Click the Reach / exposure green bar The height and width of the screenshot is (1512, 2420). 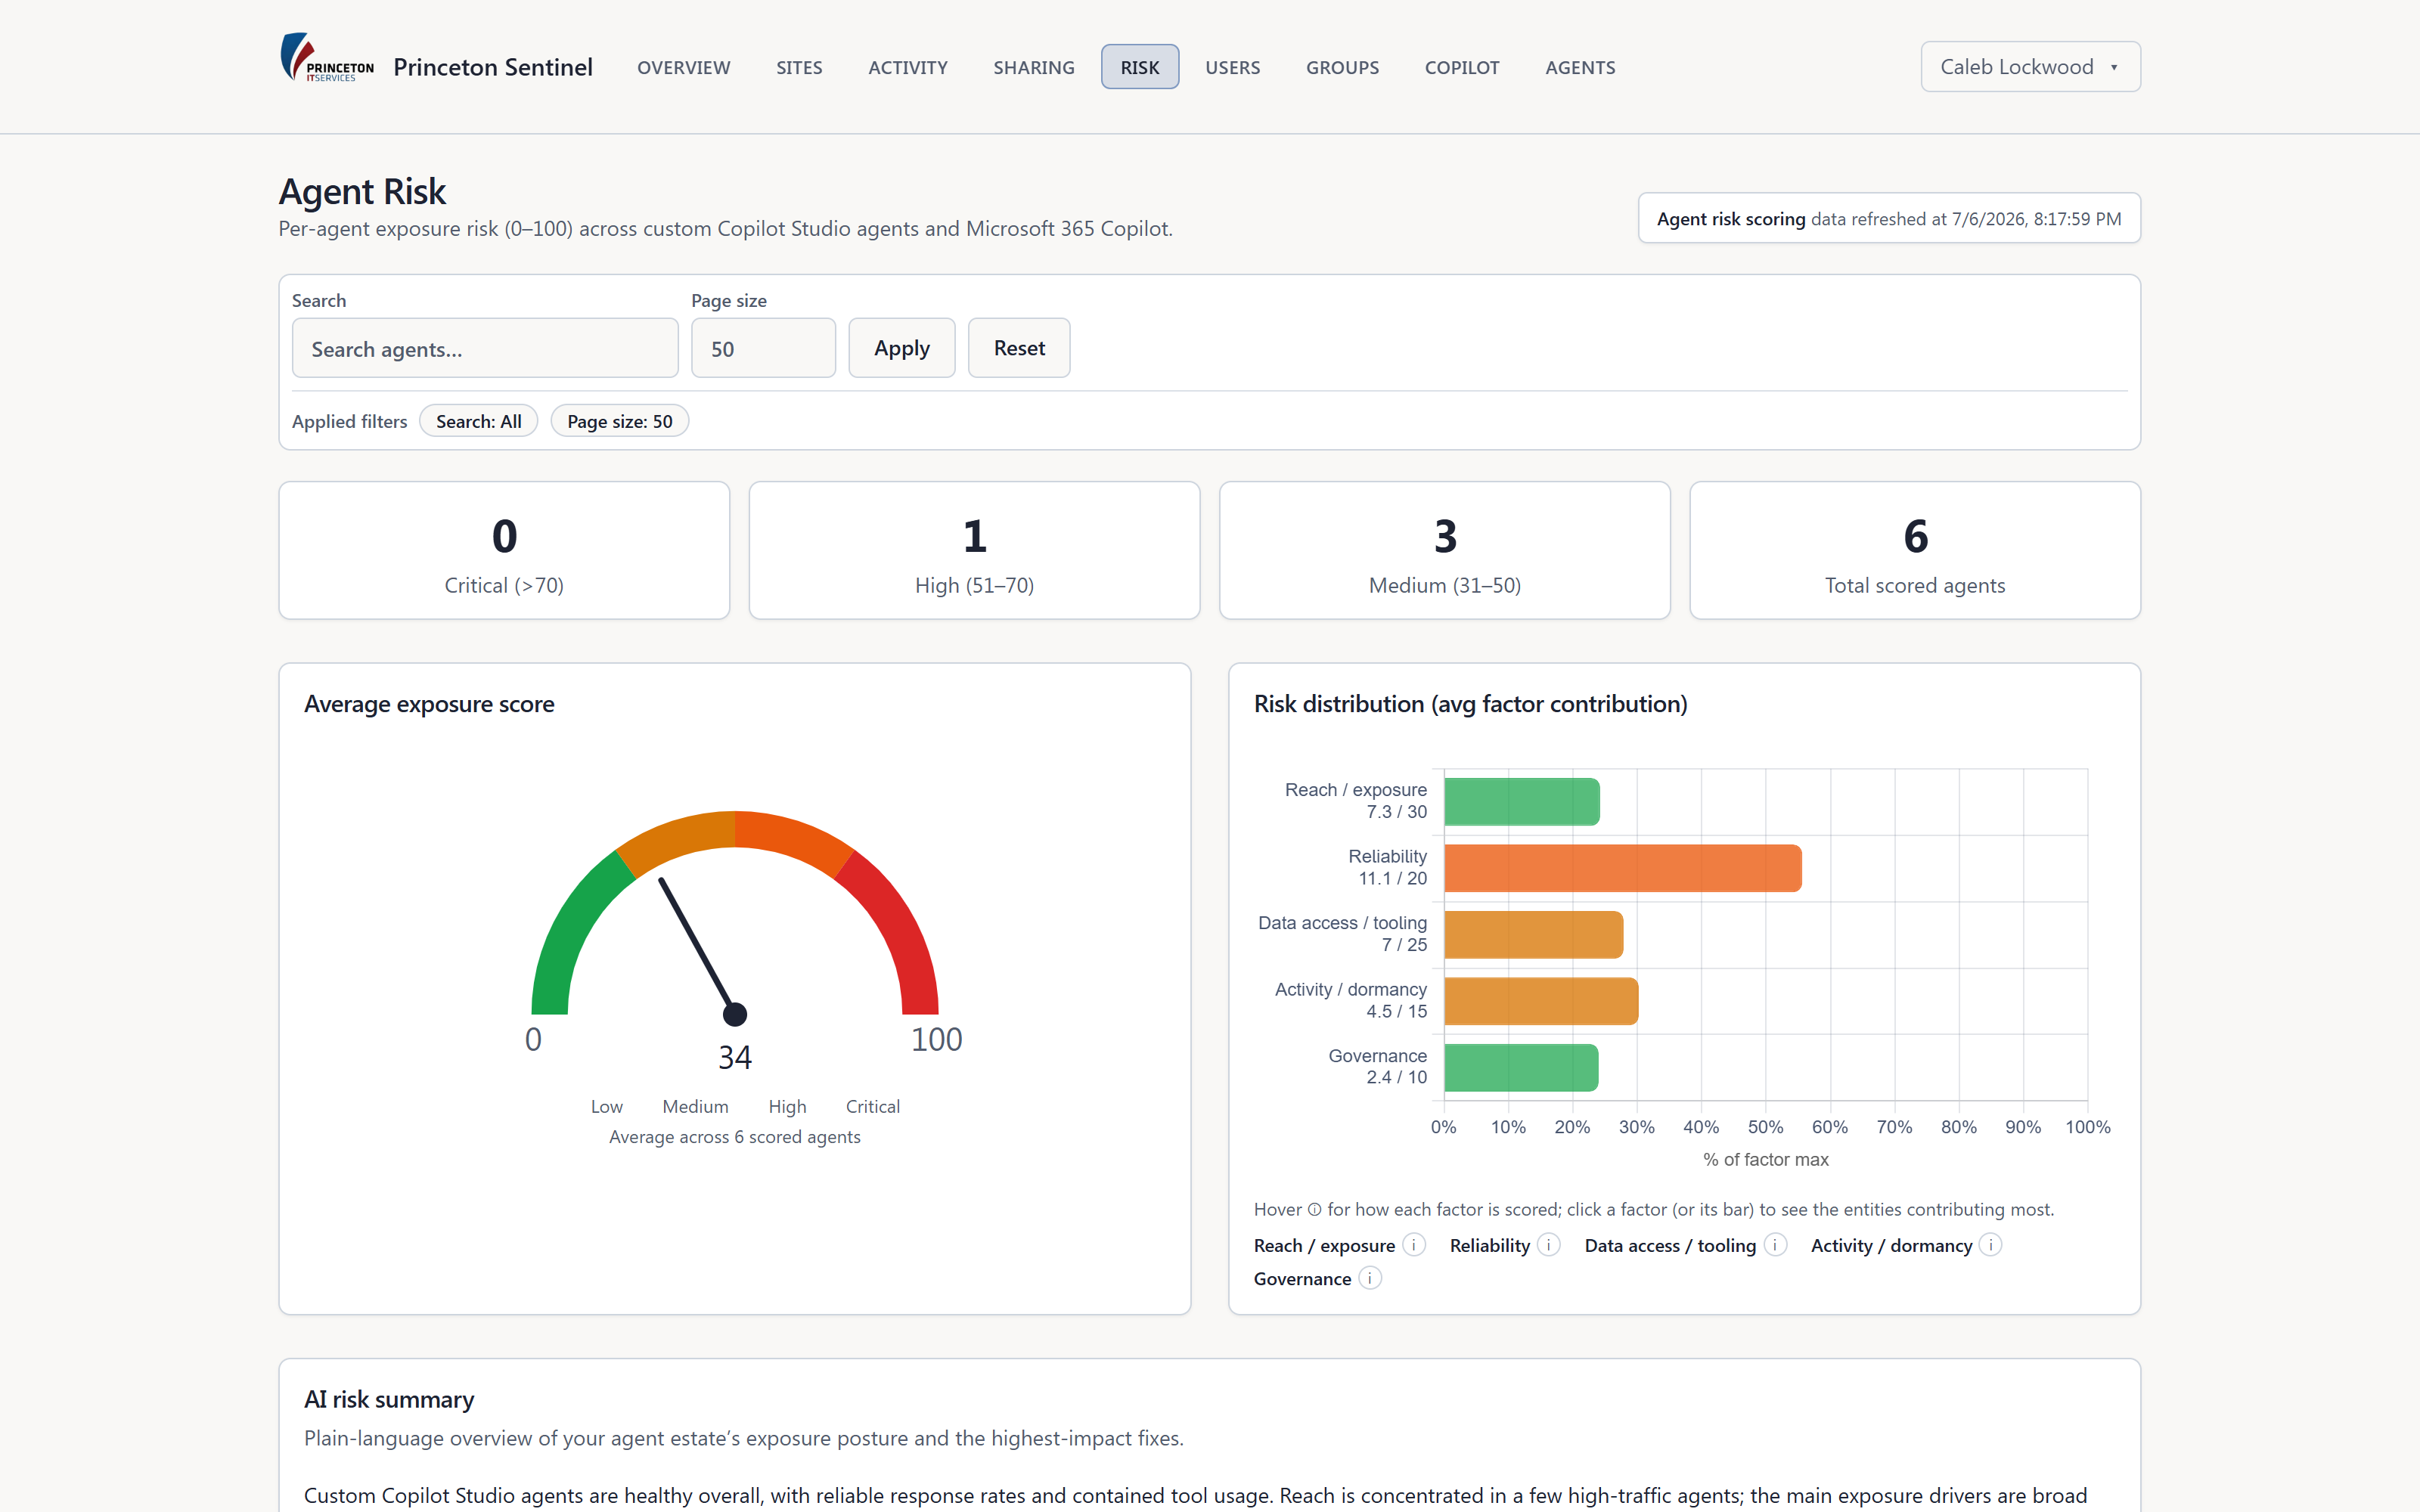[x=1522, y=802]
